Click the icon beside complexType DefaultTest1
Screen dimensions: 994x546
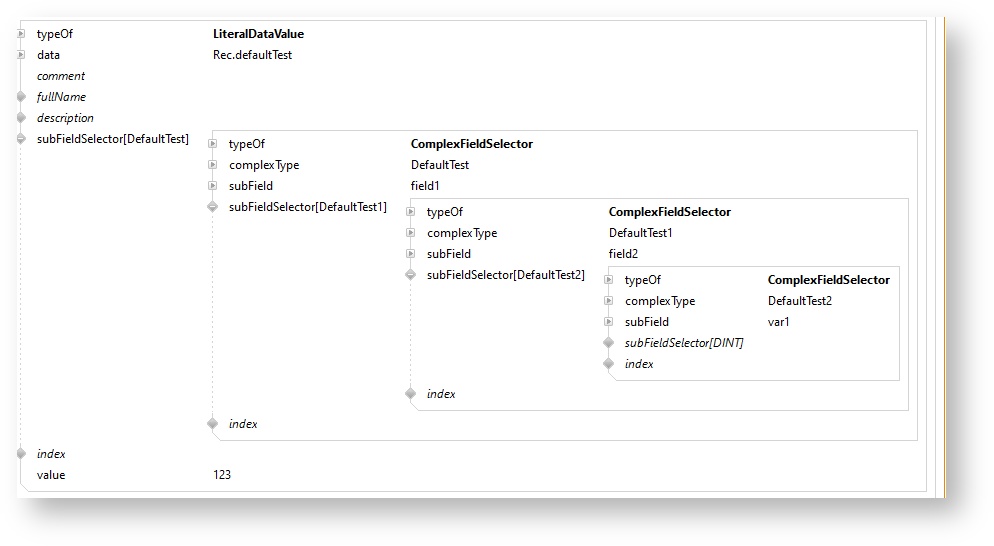[x=410, y=233]
